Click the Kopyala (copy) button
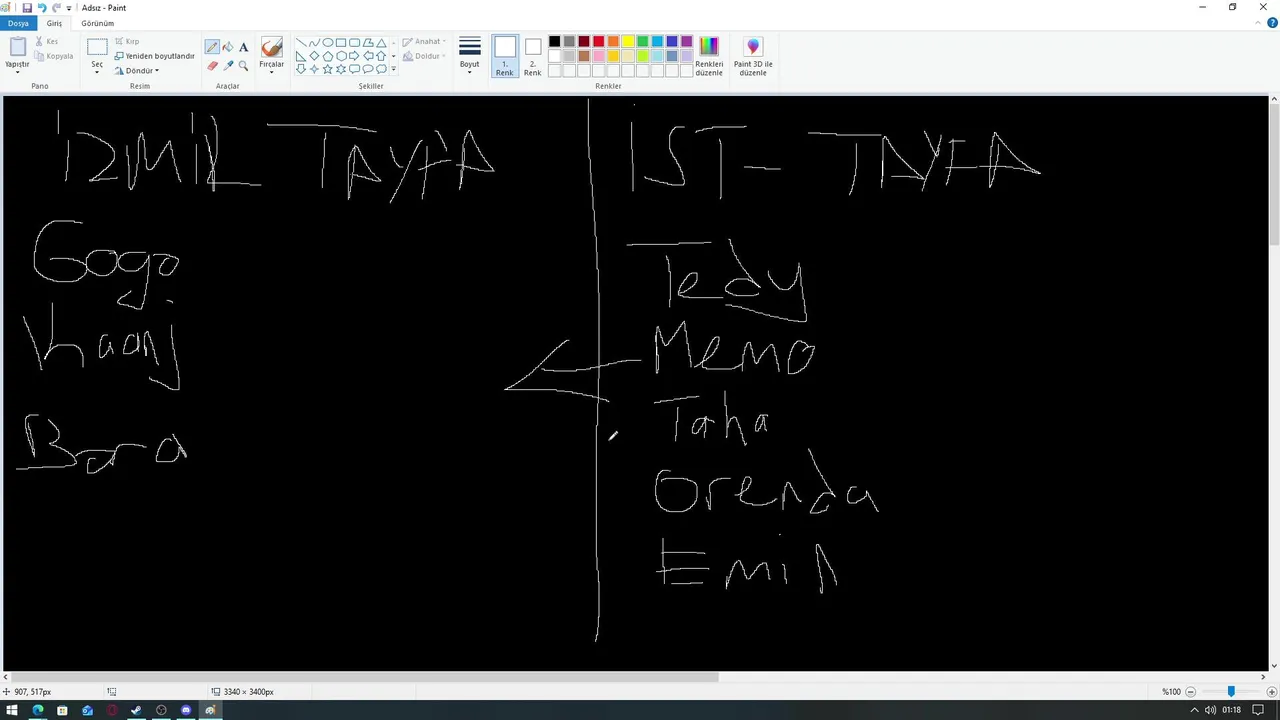 point(54,56)
